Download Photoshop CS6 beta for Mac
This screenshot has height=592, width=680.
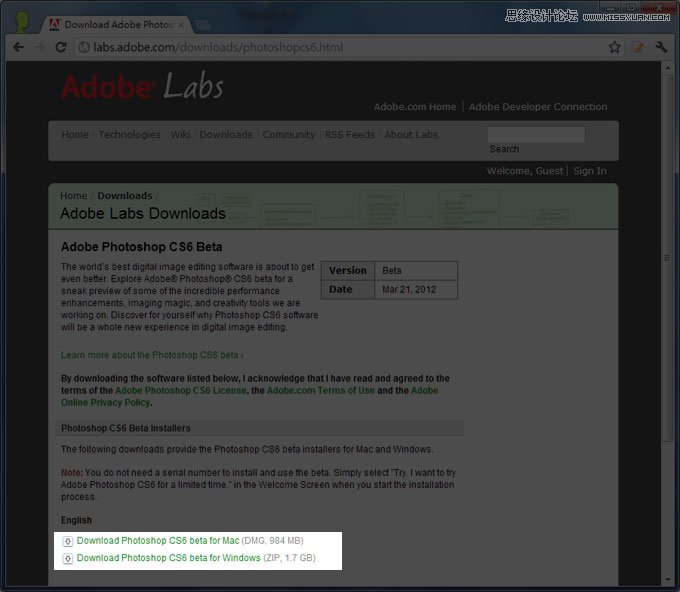[157, 541]
